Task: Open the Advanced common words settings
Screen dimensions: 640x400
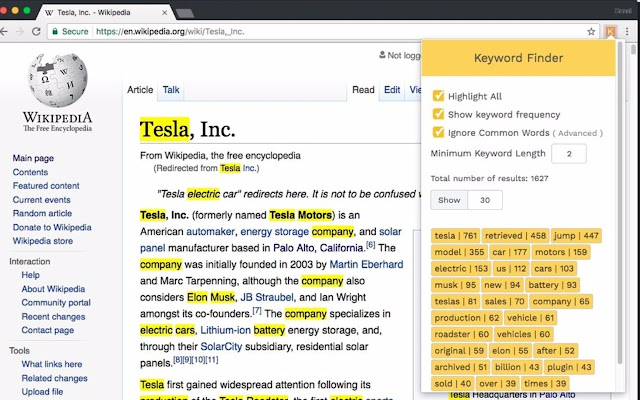Action: (577, 133)
